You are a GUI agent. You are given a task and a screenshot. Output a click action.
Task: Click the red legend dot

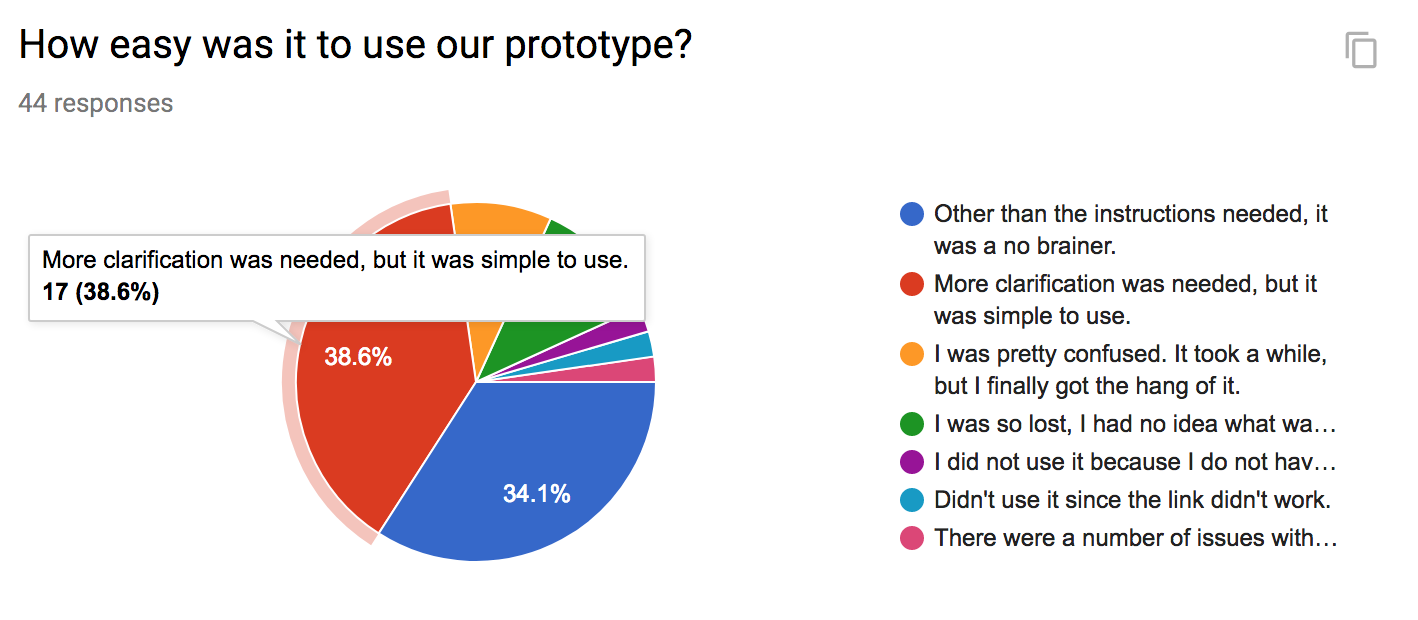[911, 284]
